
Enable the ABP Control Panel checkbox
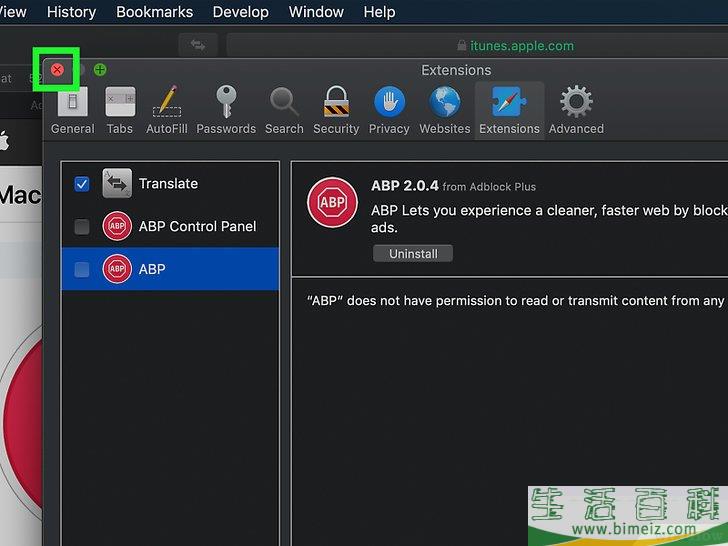82,227
